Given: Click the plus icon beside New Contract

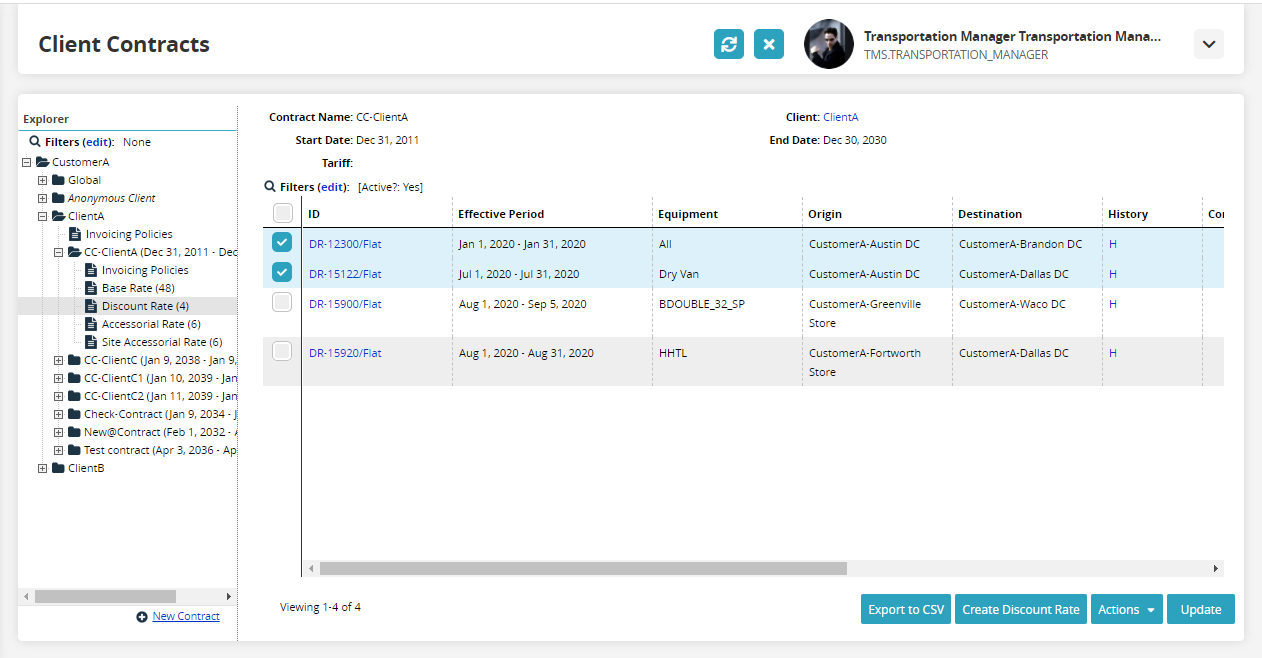Looking at the screenshot, I should pyautogui.click(x=142, y=617).
